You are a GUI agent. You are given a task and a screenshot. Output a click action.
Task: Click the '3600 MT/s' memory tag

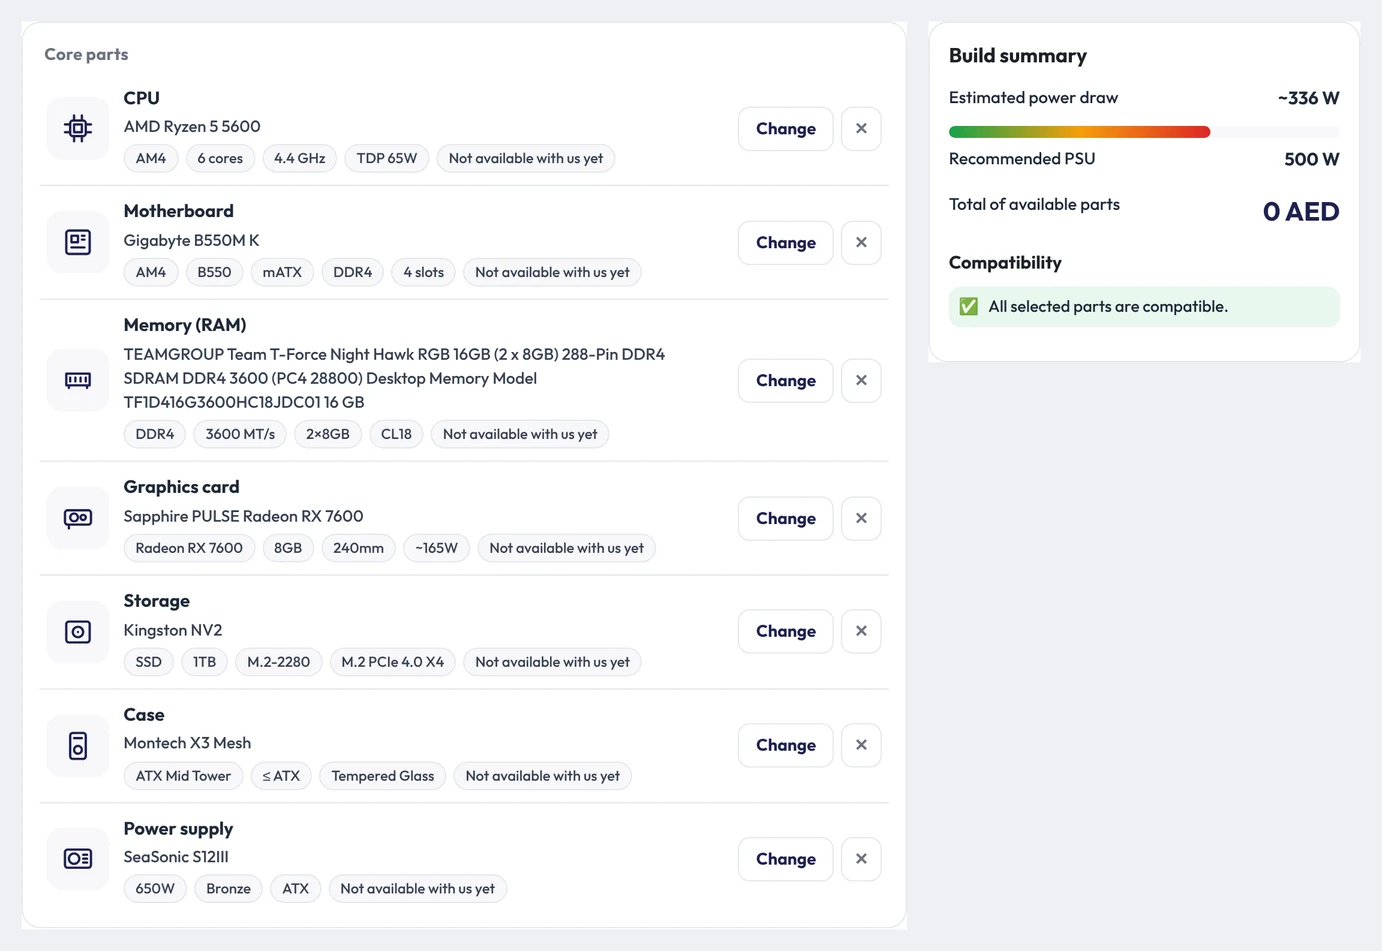240,434
